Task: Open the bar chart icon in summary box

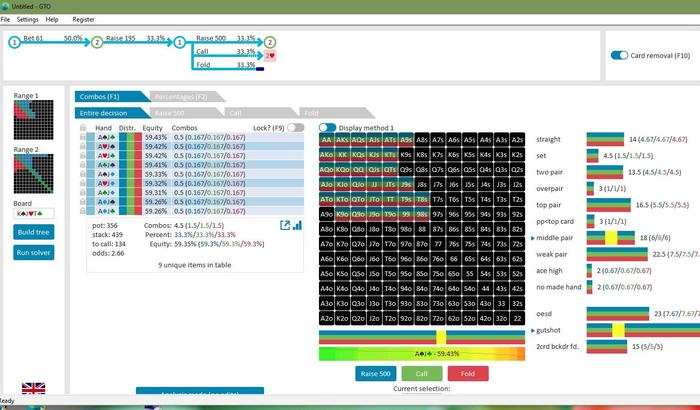Action: 297,225
